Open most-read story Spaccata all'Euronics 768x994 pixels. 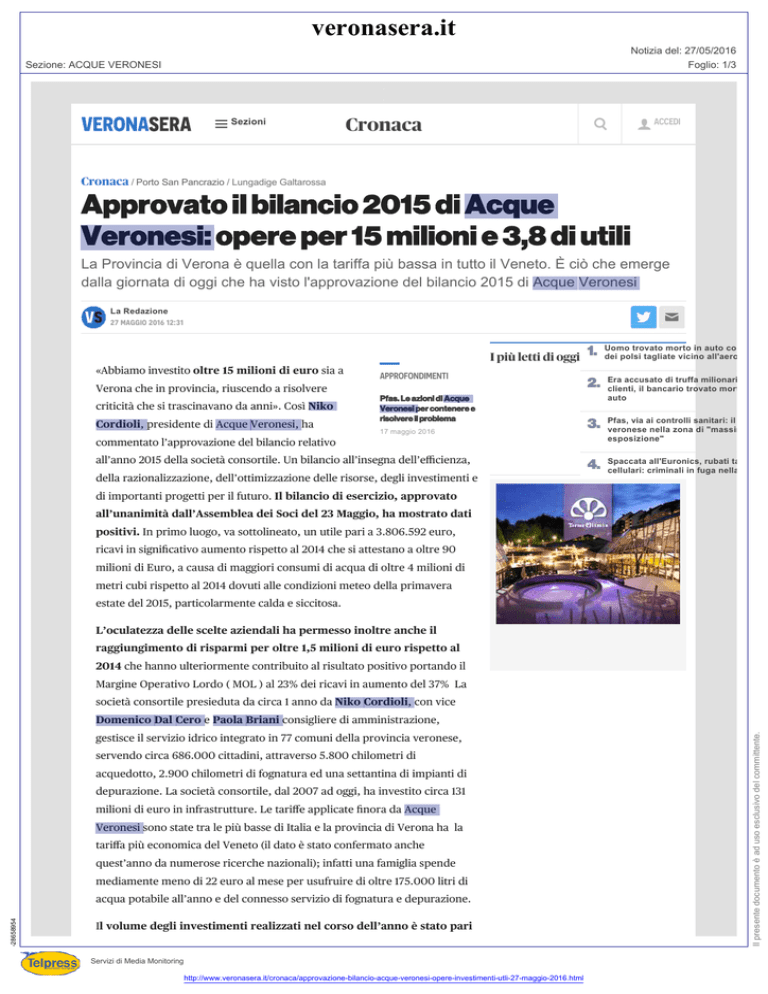tap(672, 466)
